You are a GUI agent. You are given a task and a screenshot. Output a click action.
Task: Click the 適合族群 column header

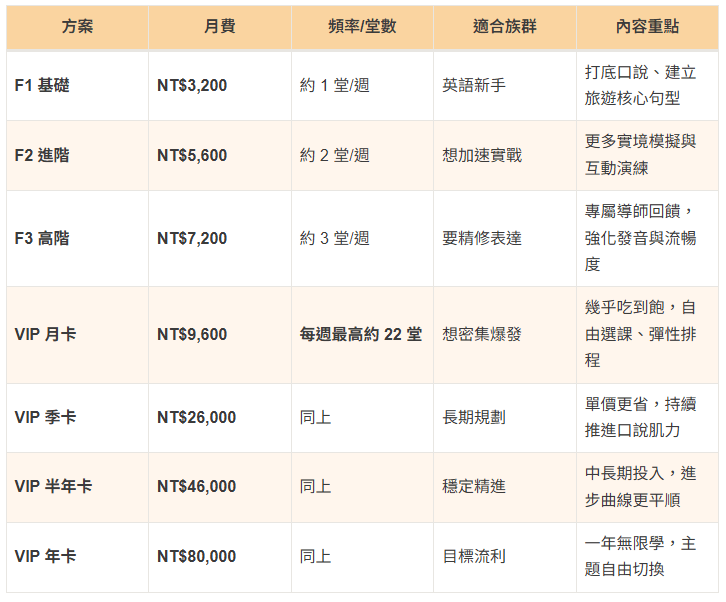(x=504, y=27)
